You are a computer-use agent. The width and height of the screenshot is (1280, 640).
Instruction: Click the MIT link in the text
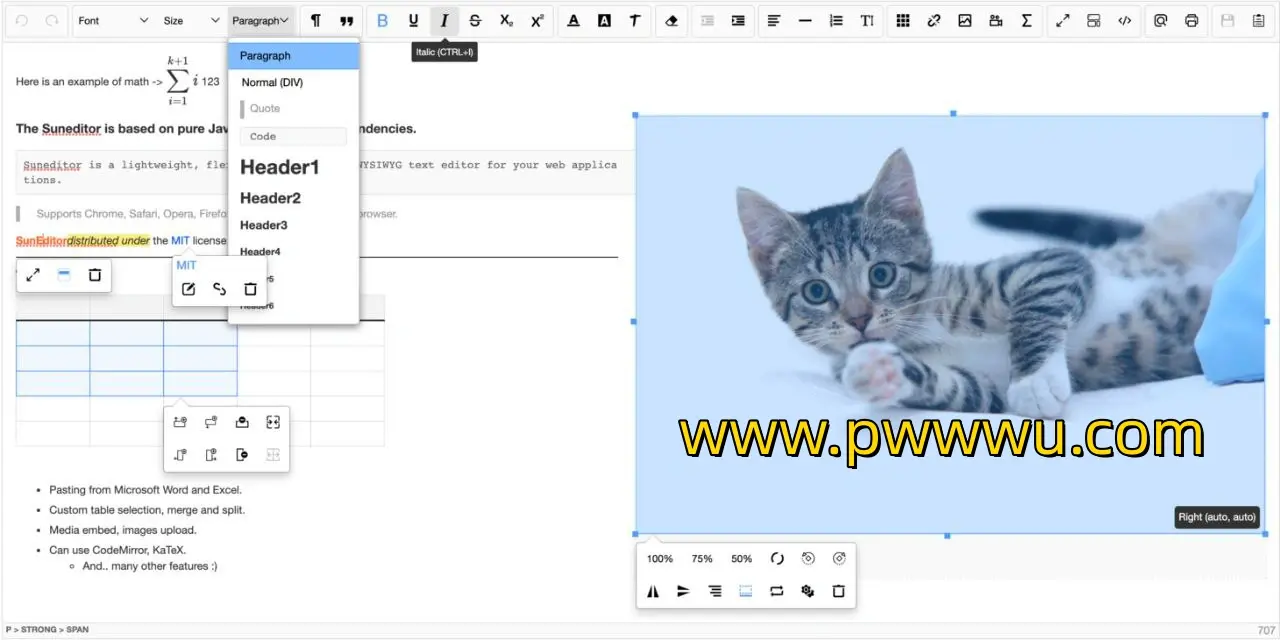[x=180, y=241]
